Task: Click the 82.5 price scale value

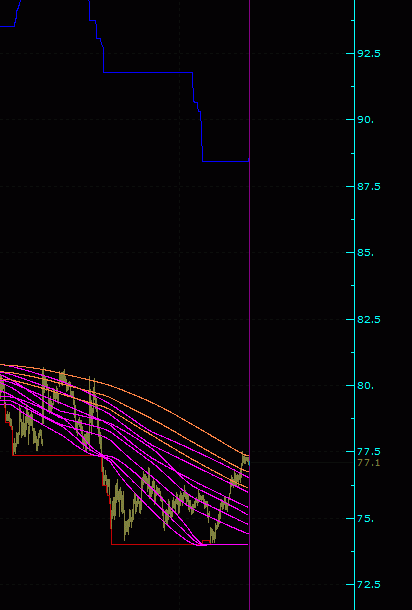Action: pyautogui.click(x=368, y=319)
